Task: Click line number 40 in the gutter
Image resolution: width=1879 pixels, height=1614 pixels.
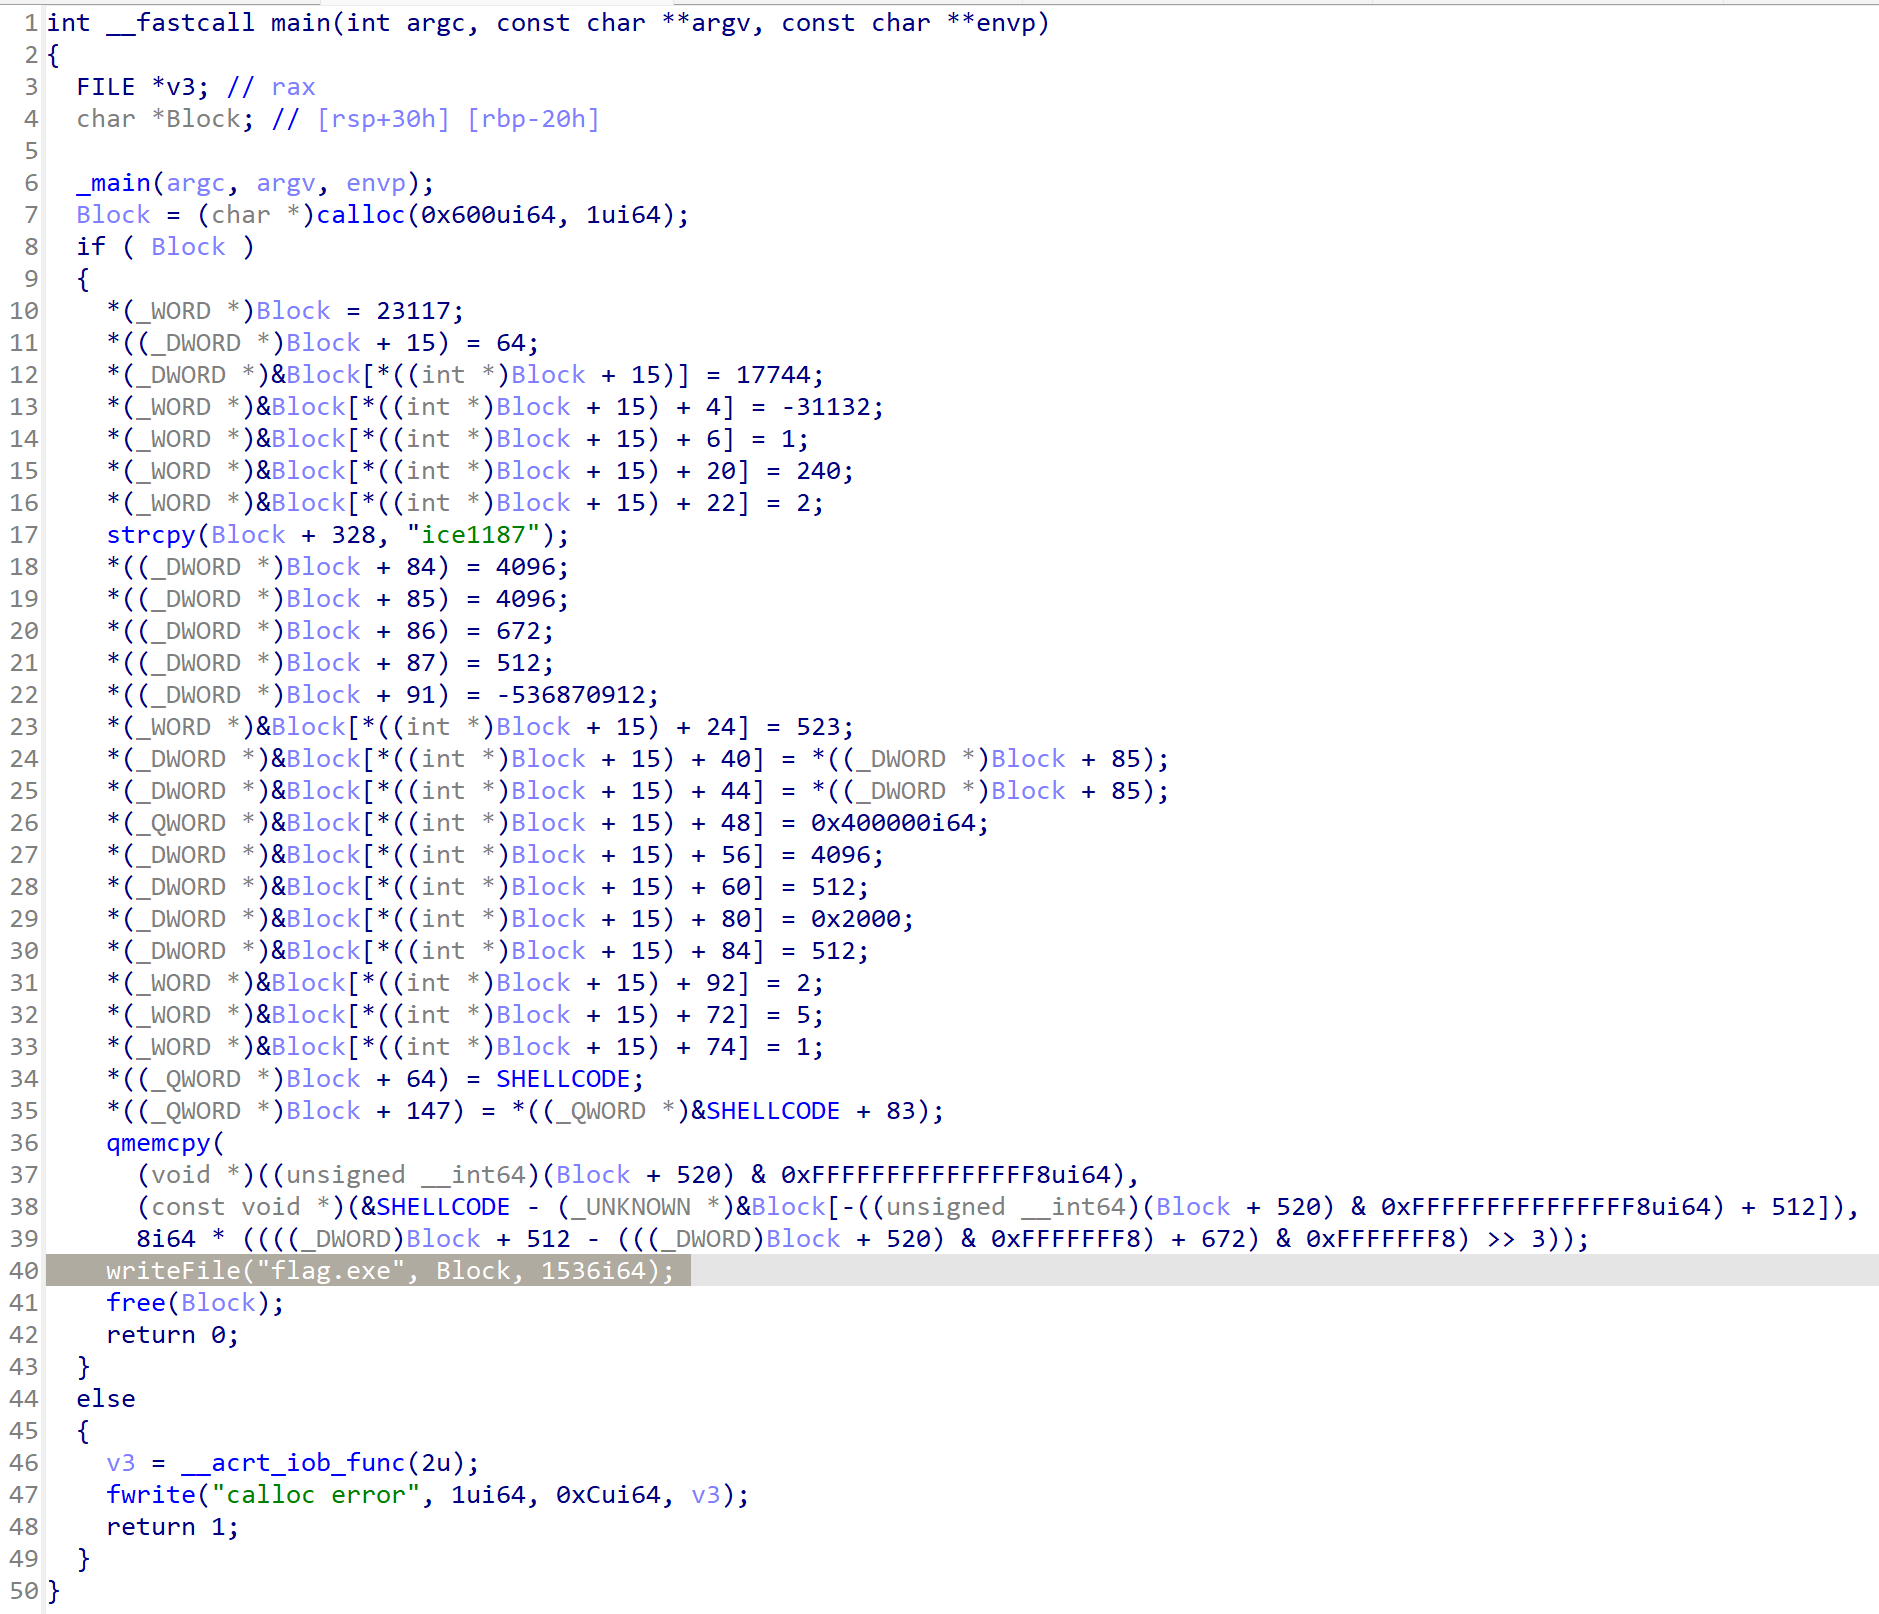Action: click(24, 1270)
